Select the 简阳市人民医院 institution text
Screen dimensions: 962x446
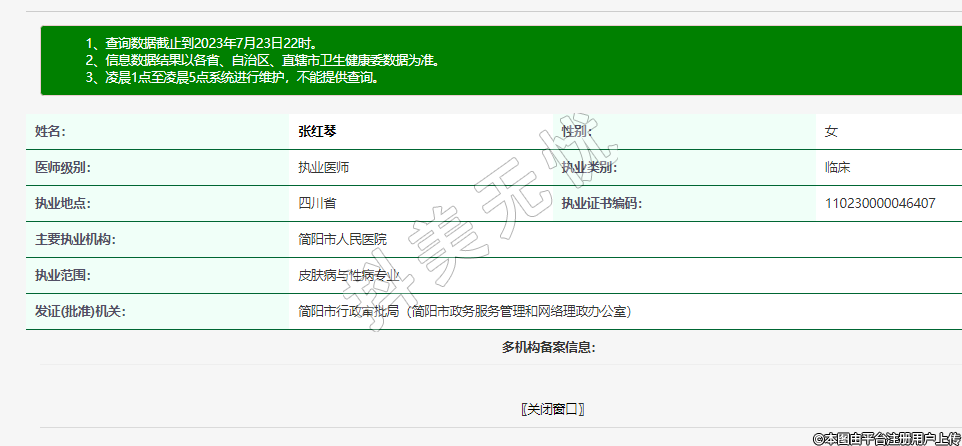pos(342,239)
